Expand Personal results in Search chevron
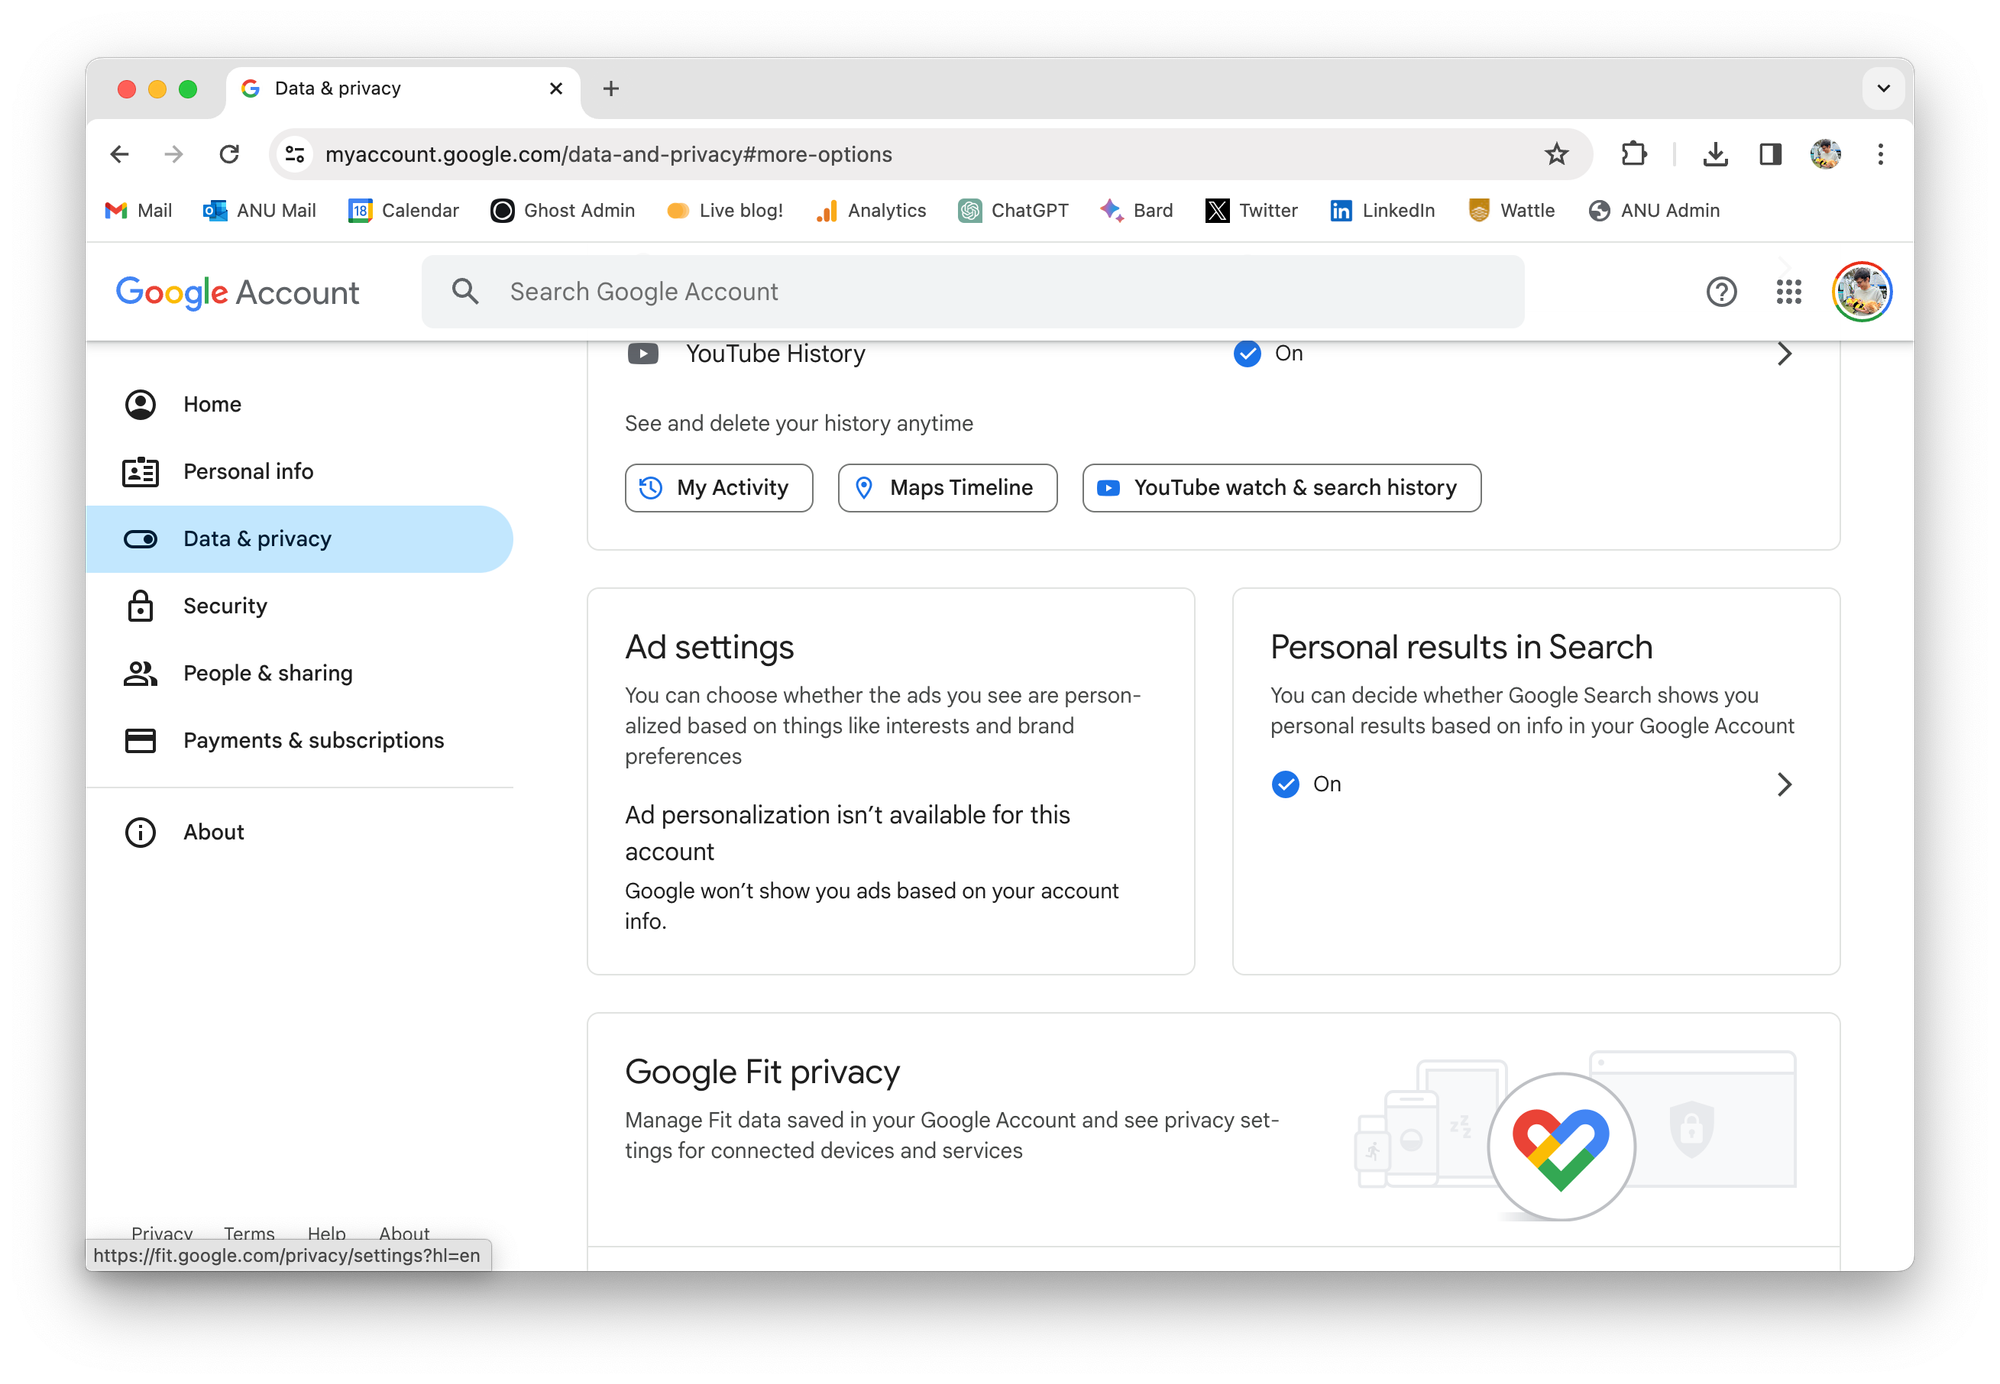This screenshot has height=1384, width=2000. click(1784, 784)
